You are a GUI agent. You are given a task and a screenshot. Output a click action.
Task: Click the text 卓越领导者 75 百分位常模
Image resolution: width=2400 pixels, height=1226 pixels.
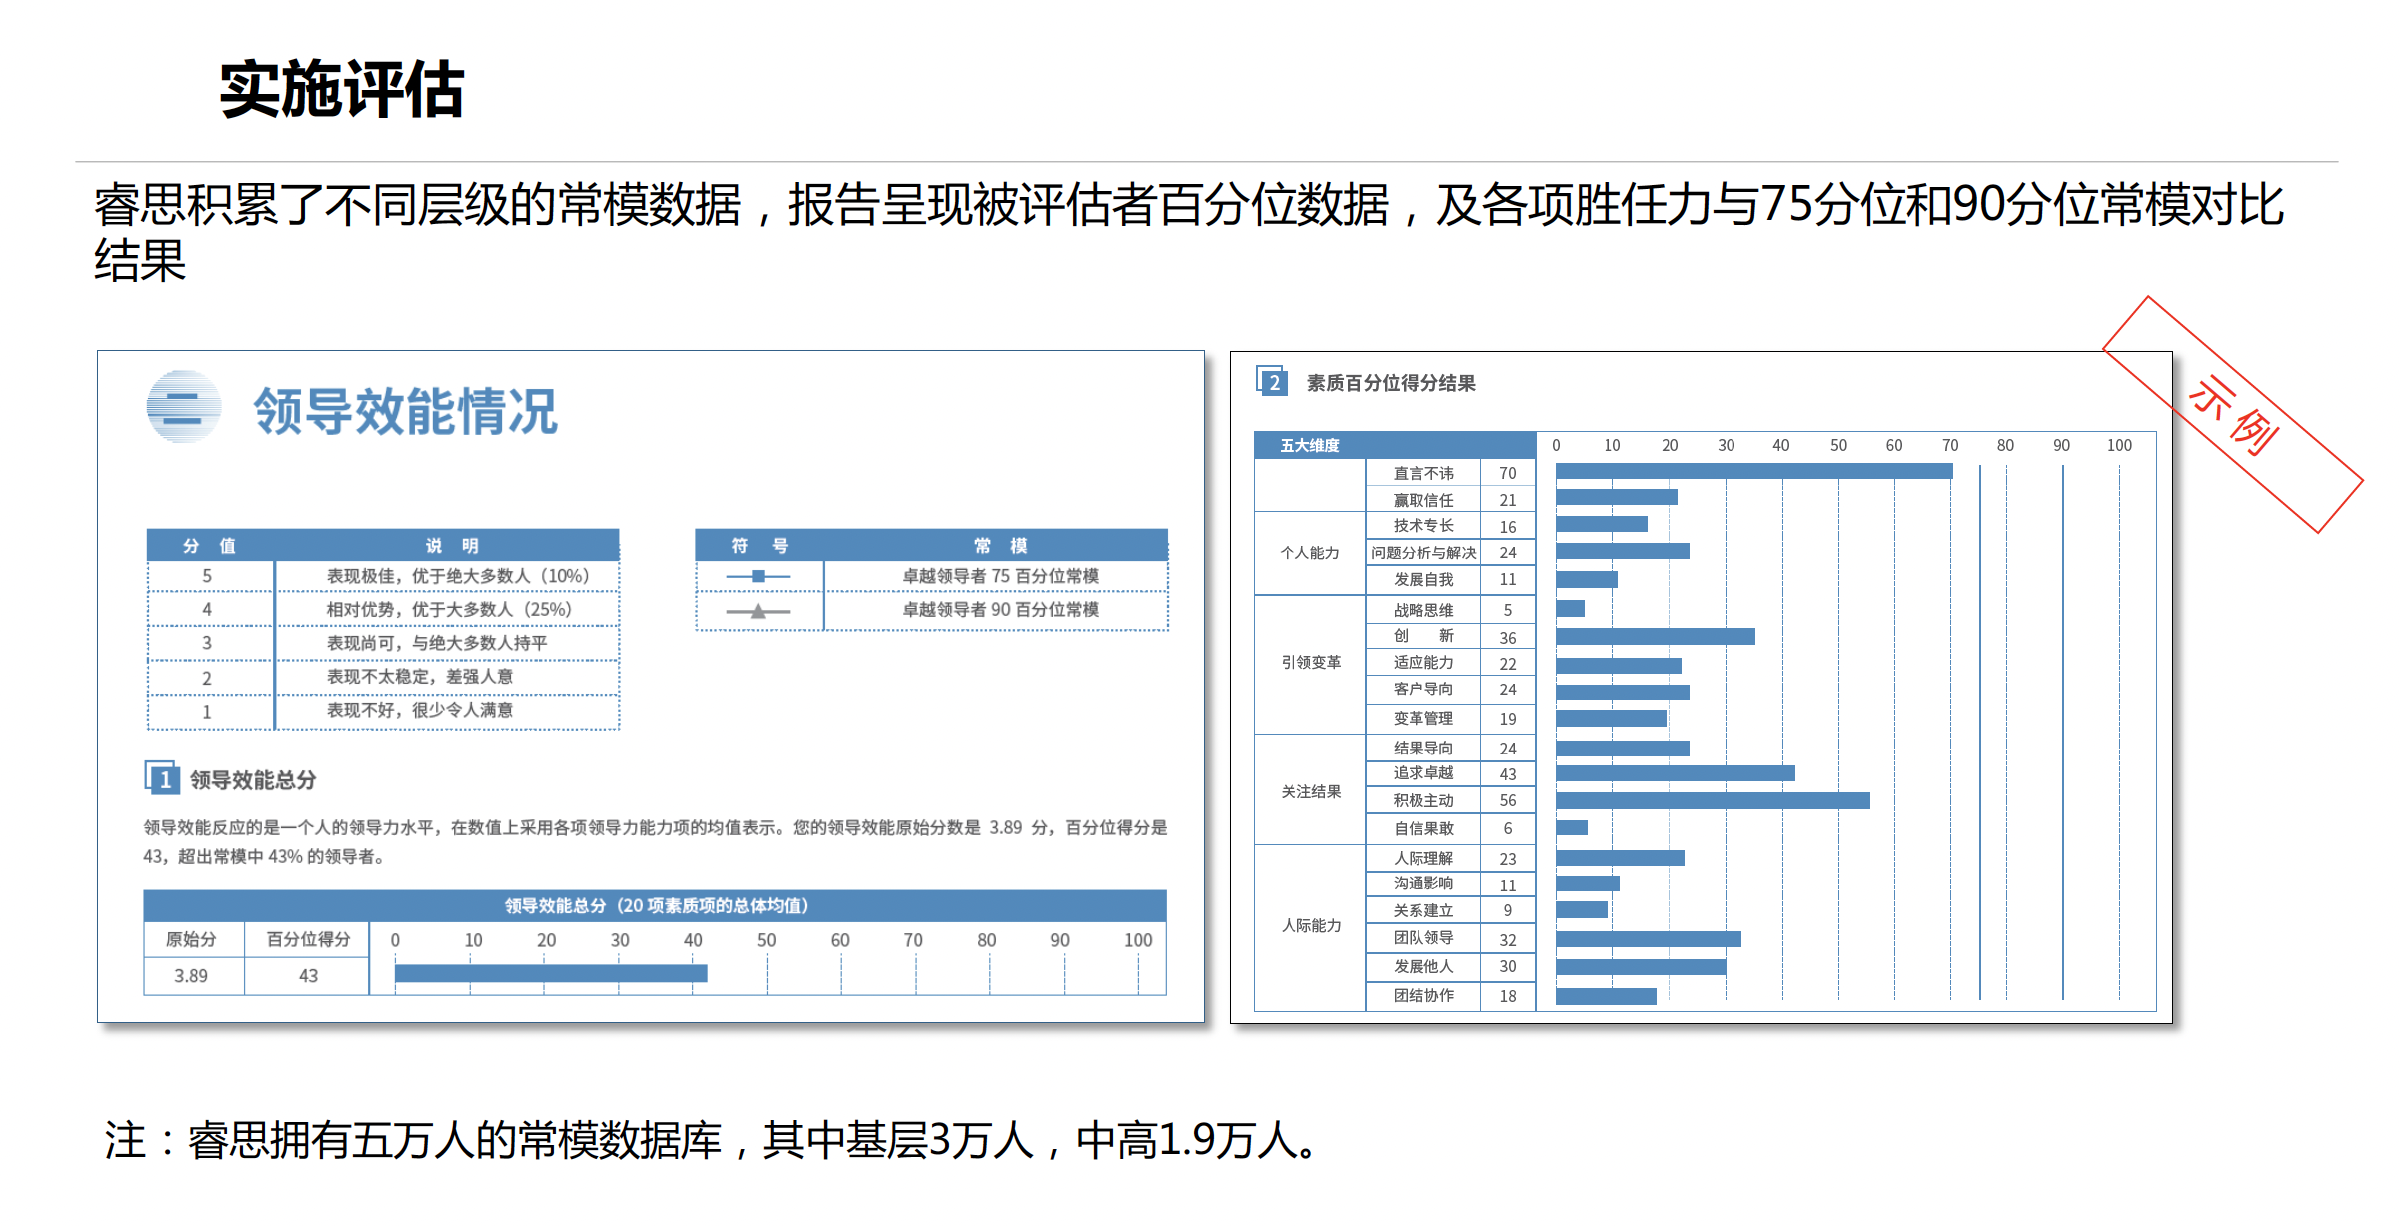click(x=1001, y=576)
